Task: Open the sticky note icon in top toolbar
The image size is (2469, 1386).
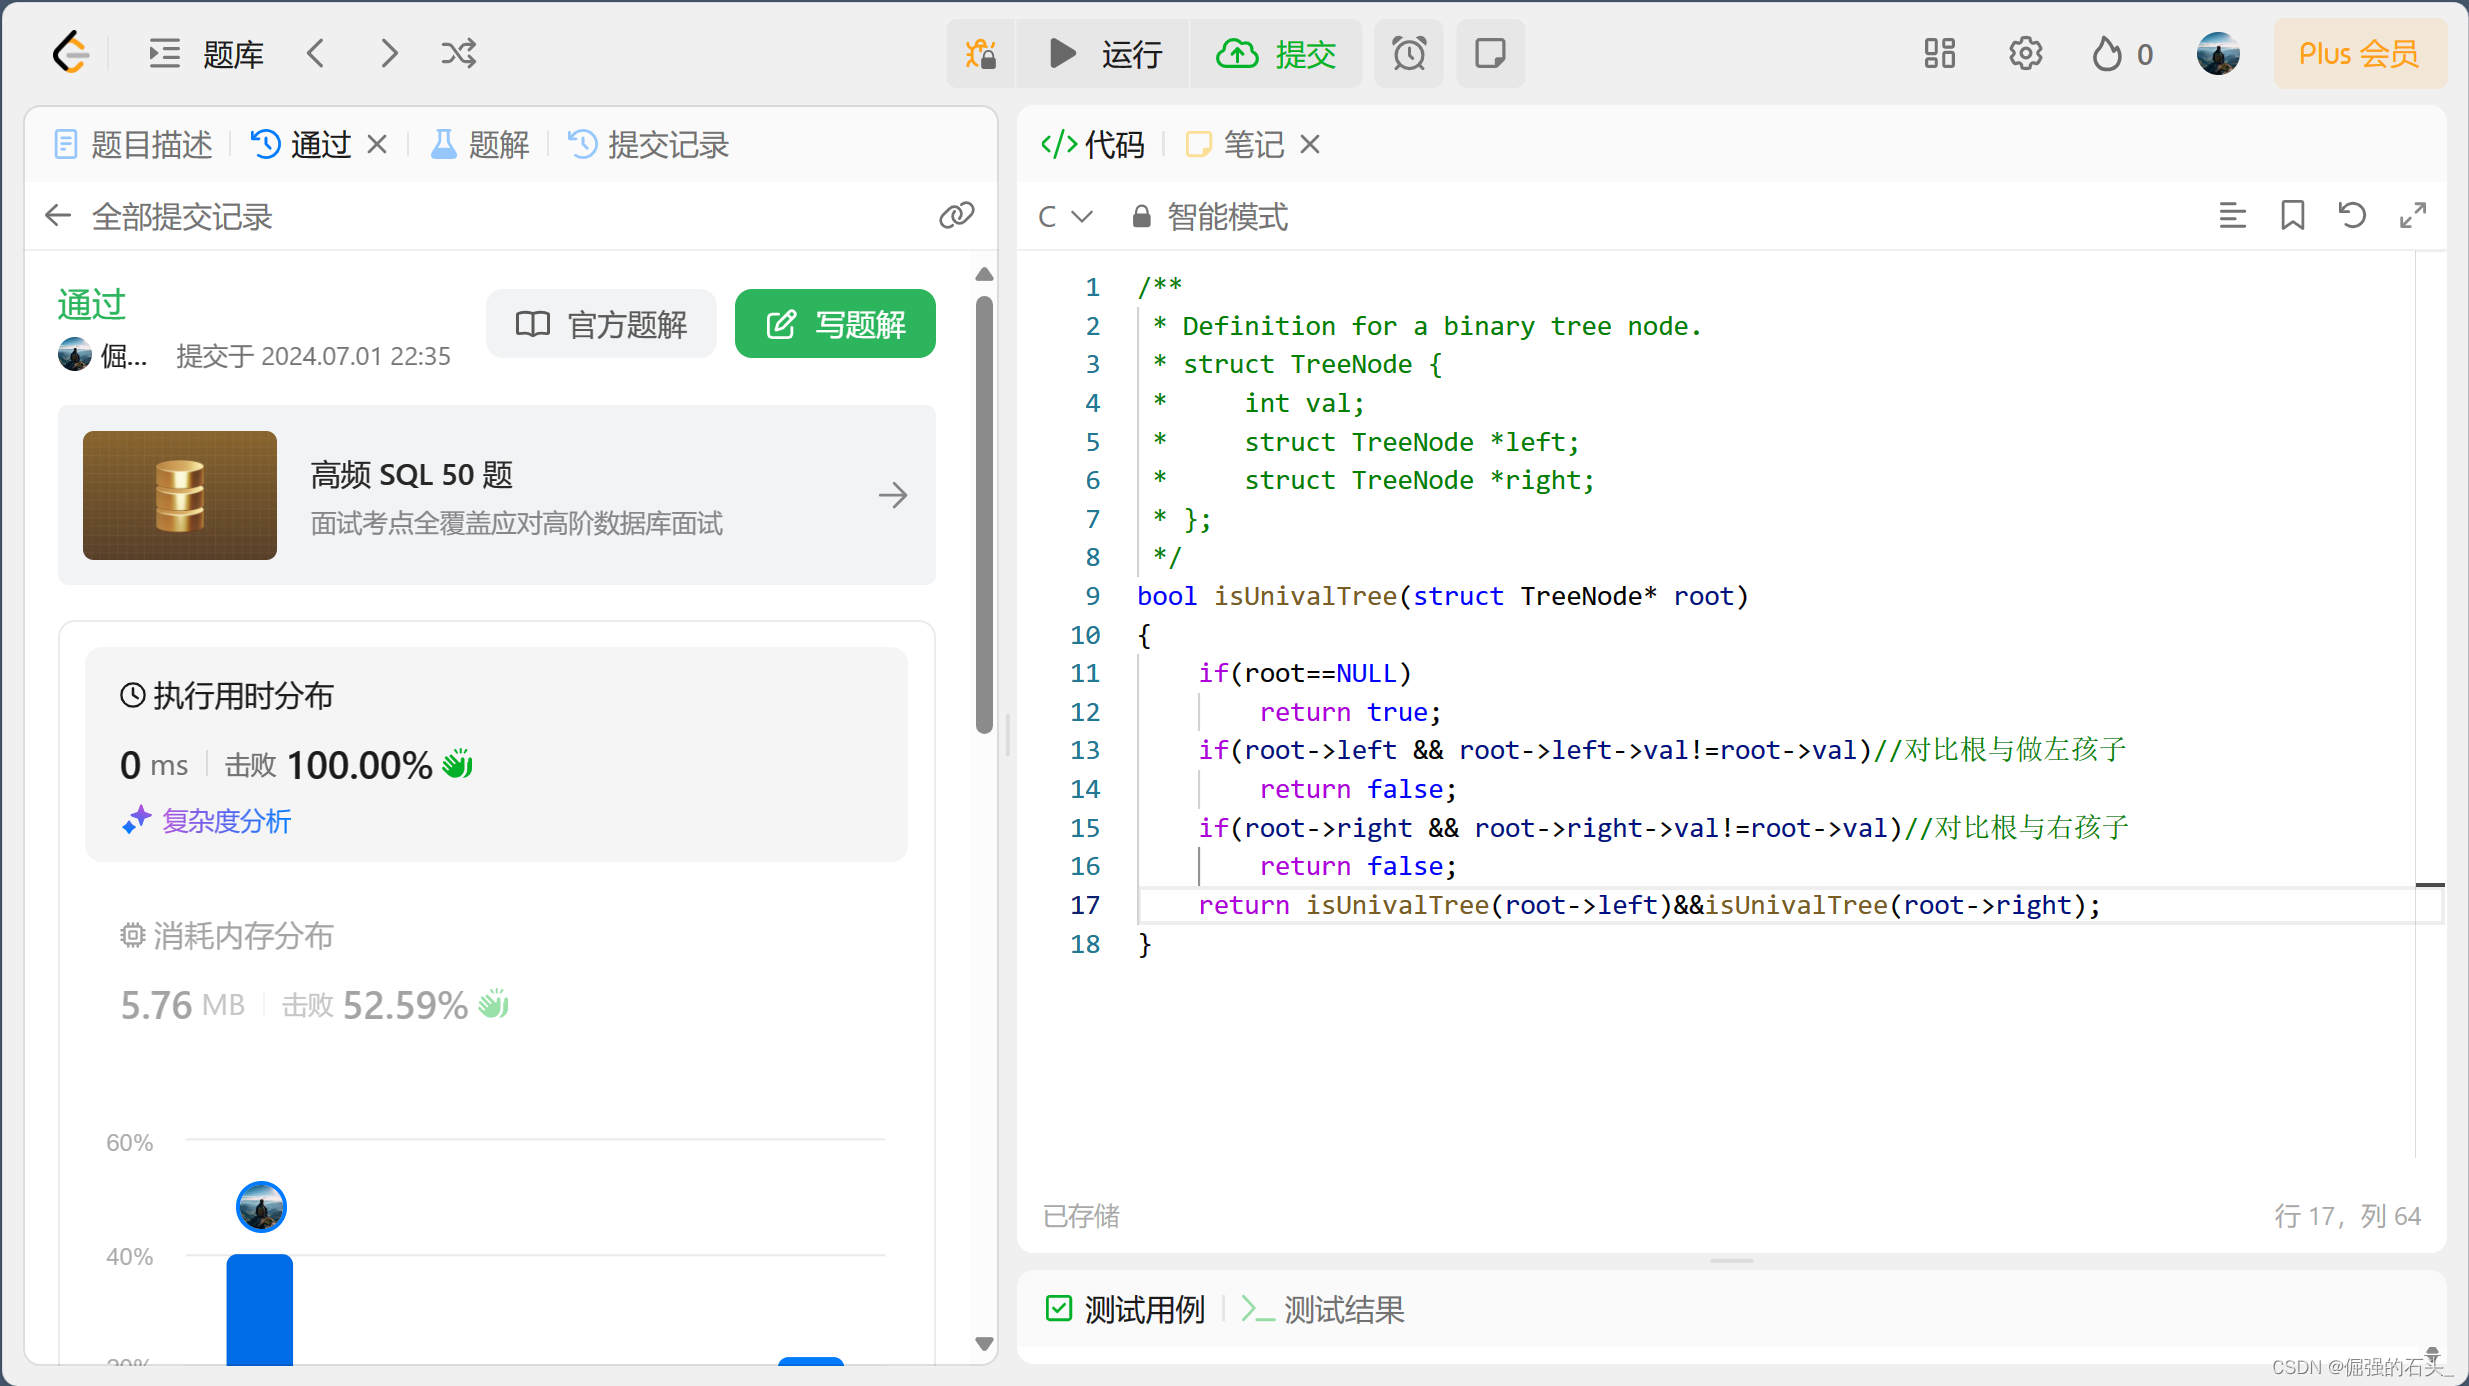Action: (x=1490, y=53)
